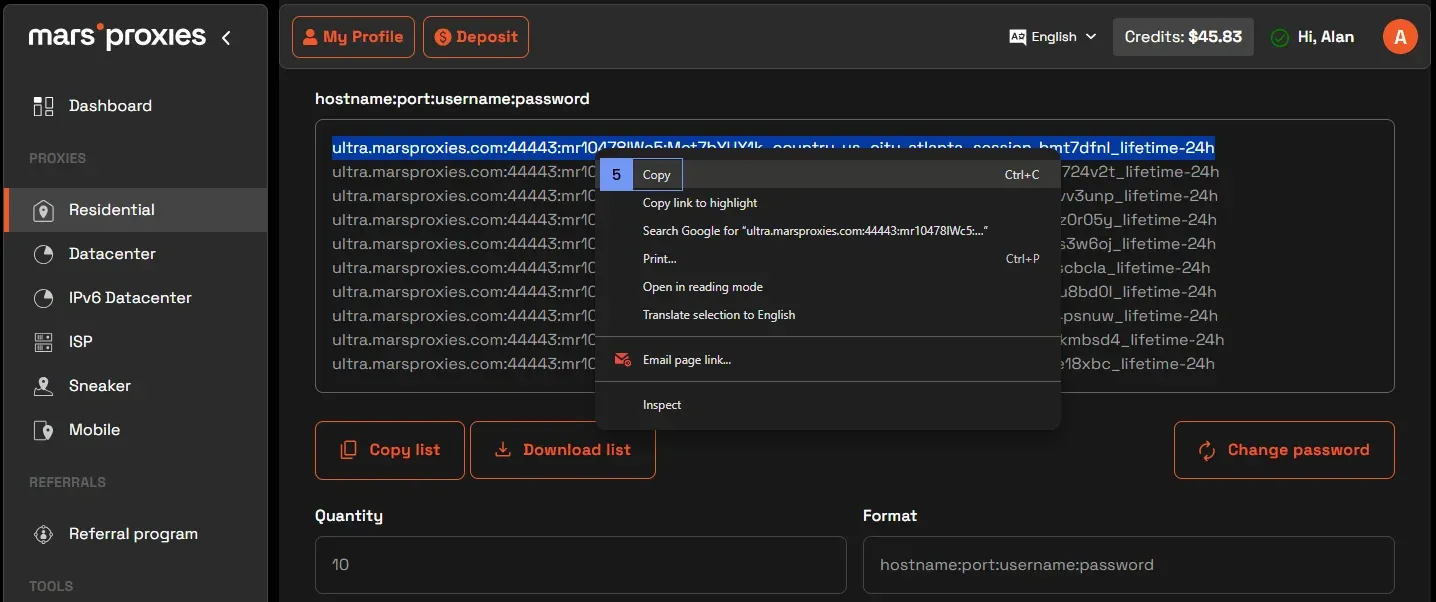1436x602 pixels.
Task: Click the Copy list button
Action: (x=390, y=450)
